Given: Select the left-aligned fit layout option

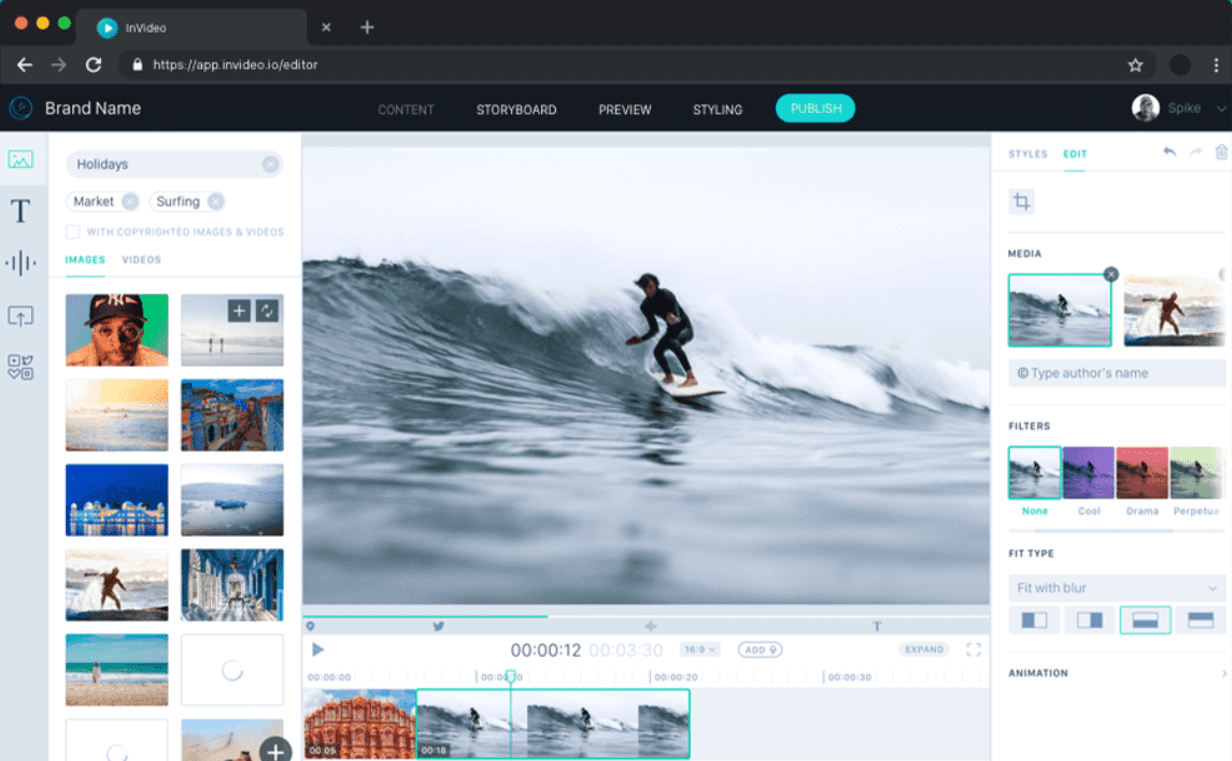Looking at the screenshot, I should tap(1034, 620).
